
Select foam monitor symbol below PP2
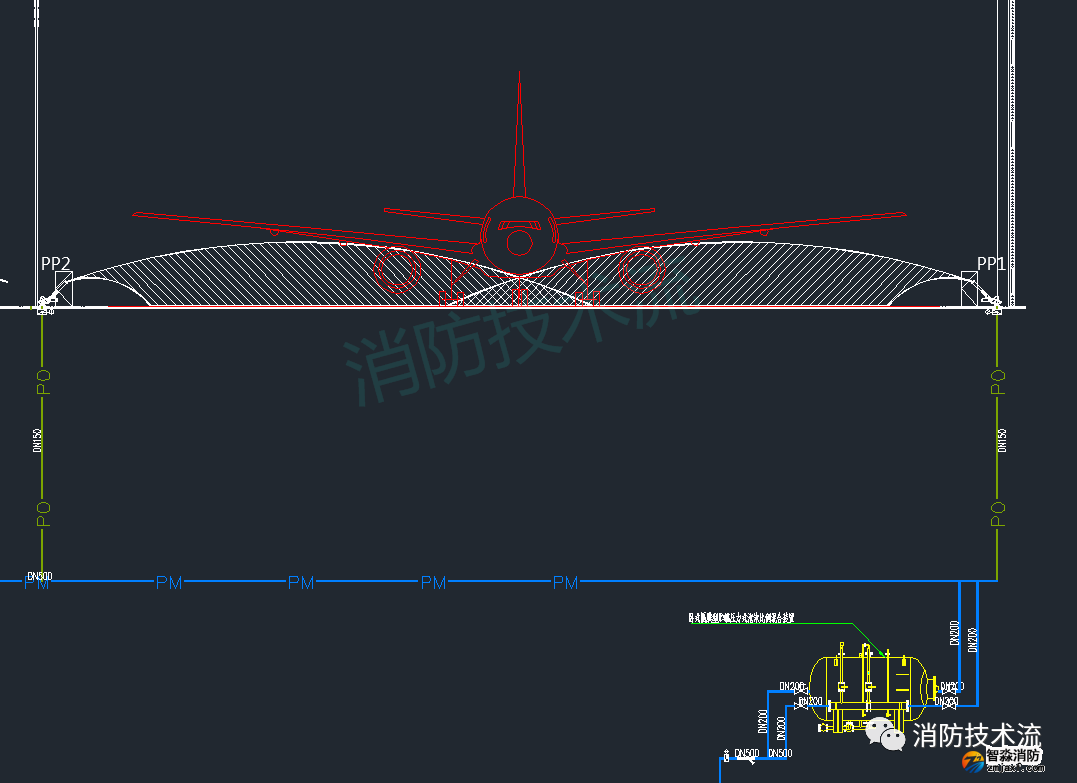pos(45,305)
